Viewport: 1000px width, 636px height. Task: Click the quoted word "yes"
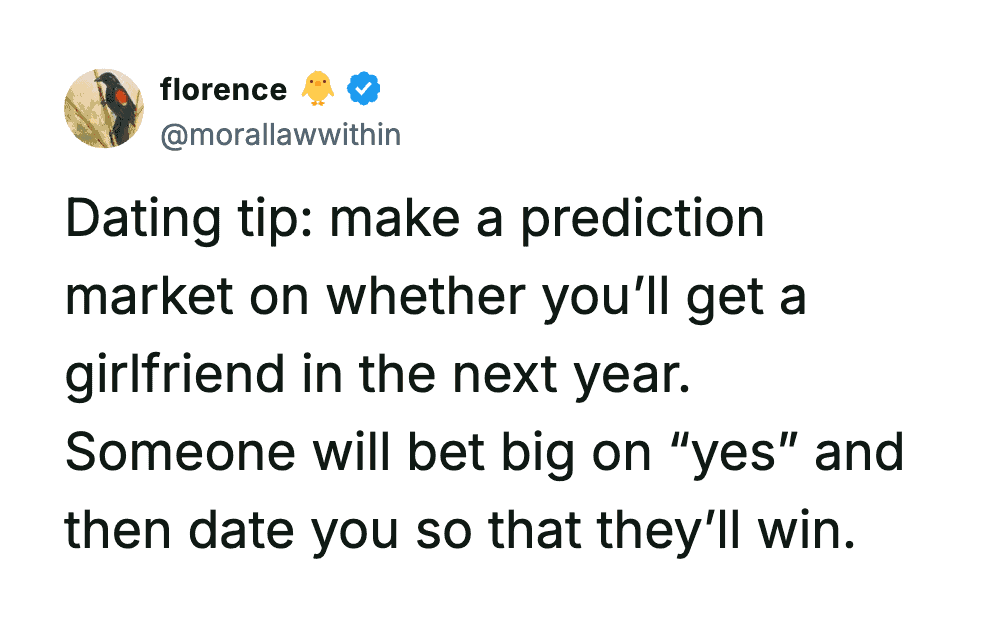[x=723, y=454]
